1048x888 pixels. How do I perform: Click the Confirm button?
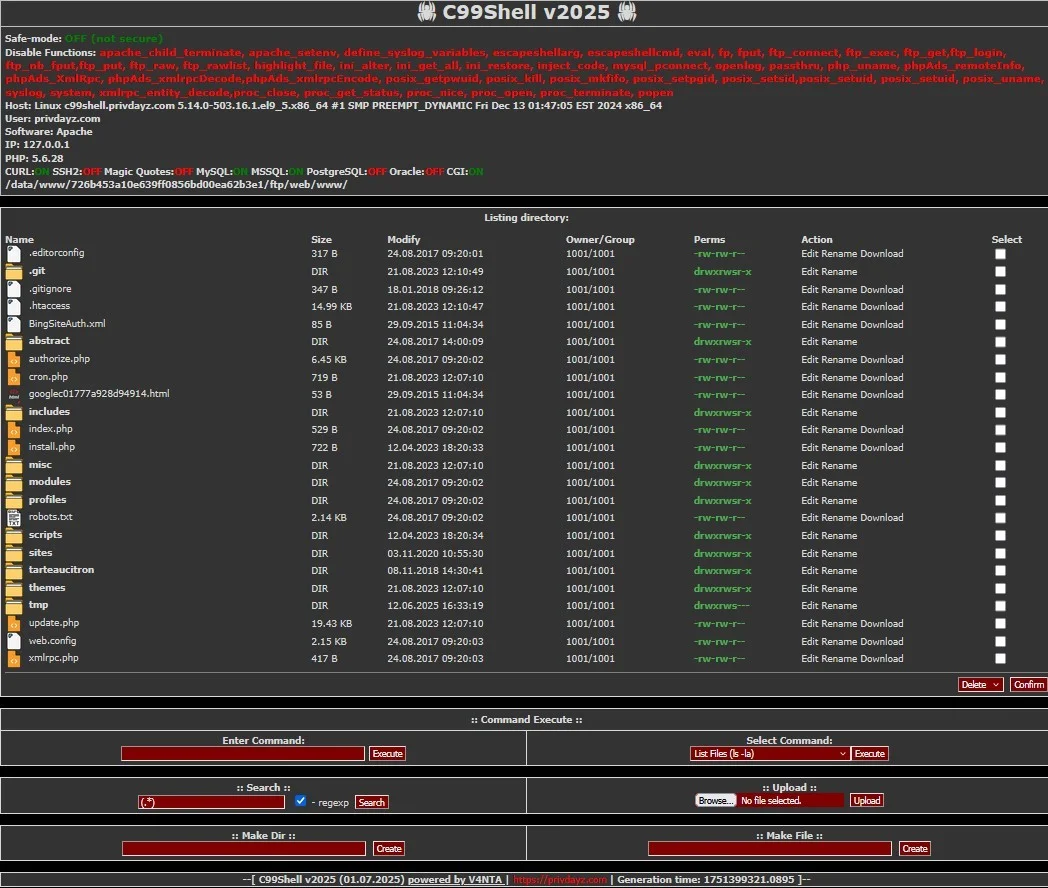click(x=1028, y=684)
